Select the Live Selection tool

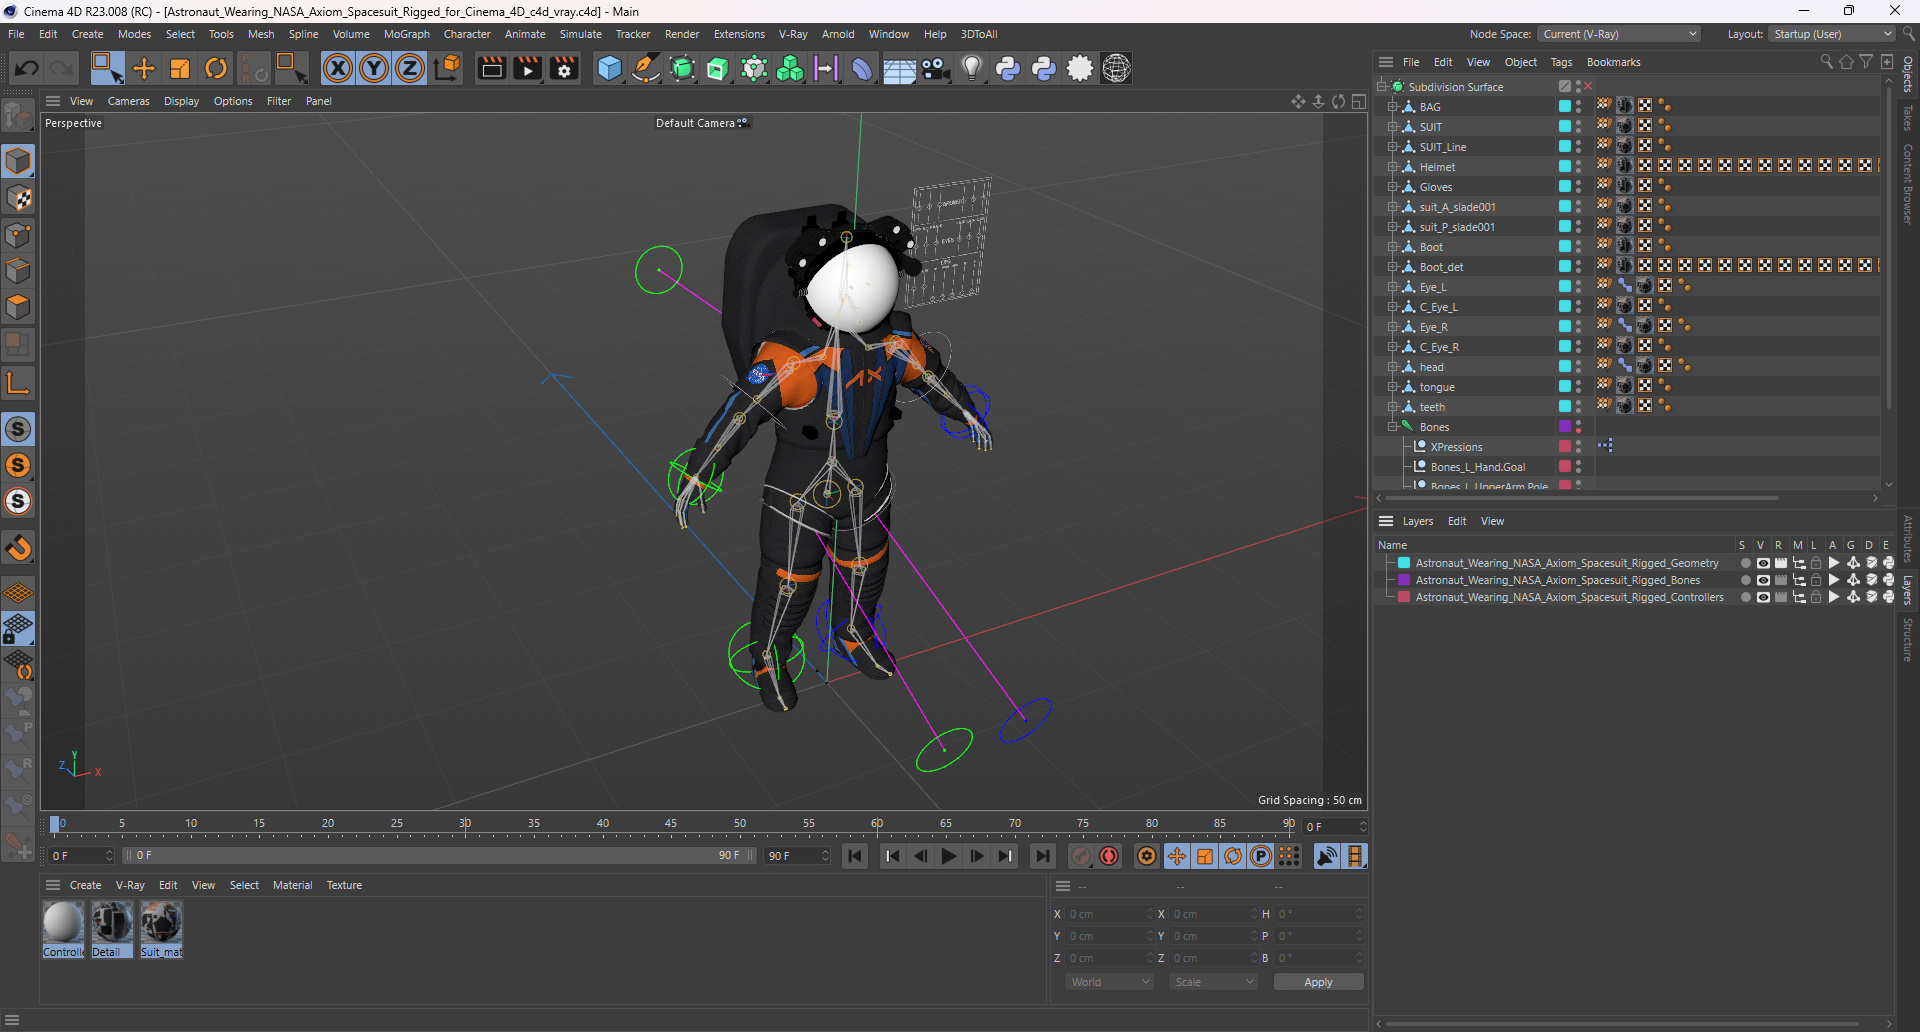107,68
